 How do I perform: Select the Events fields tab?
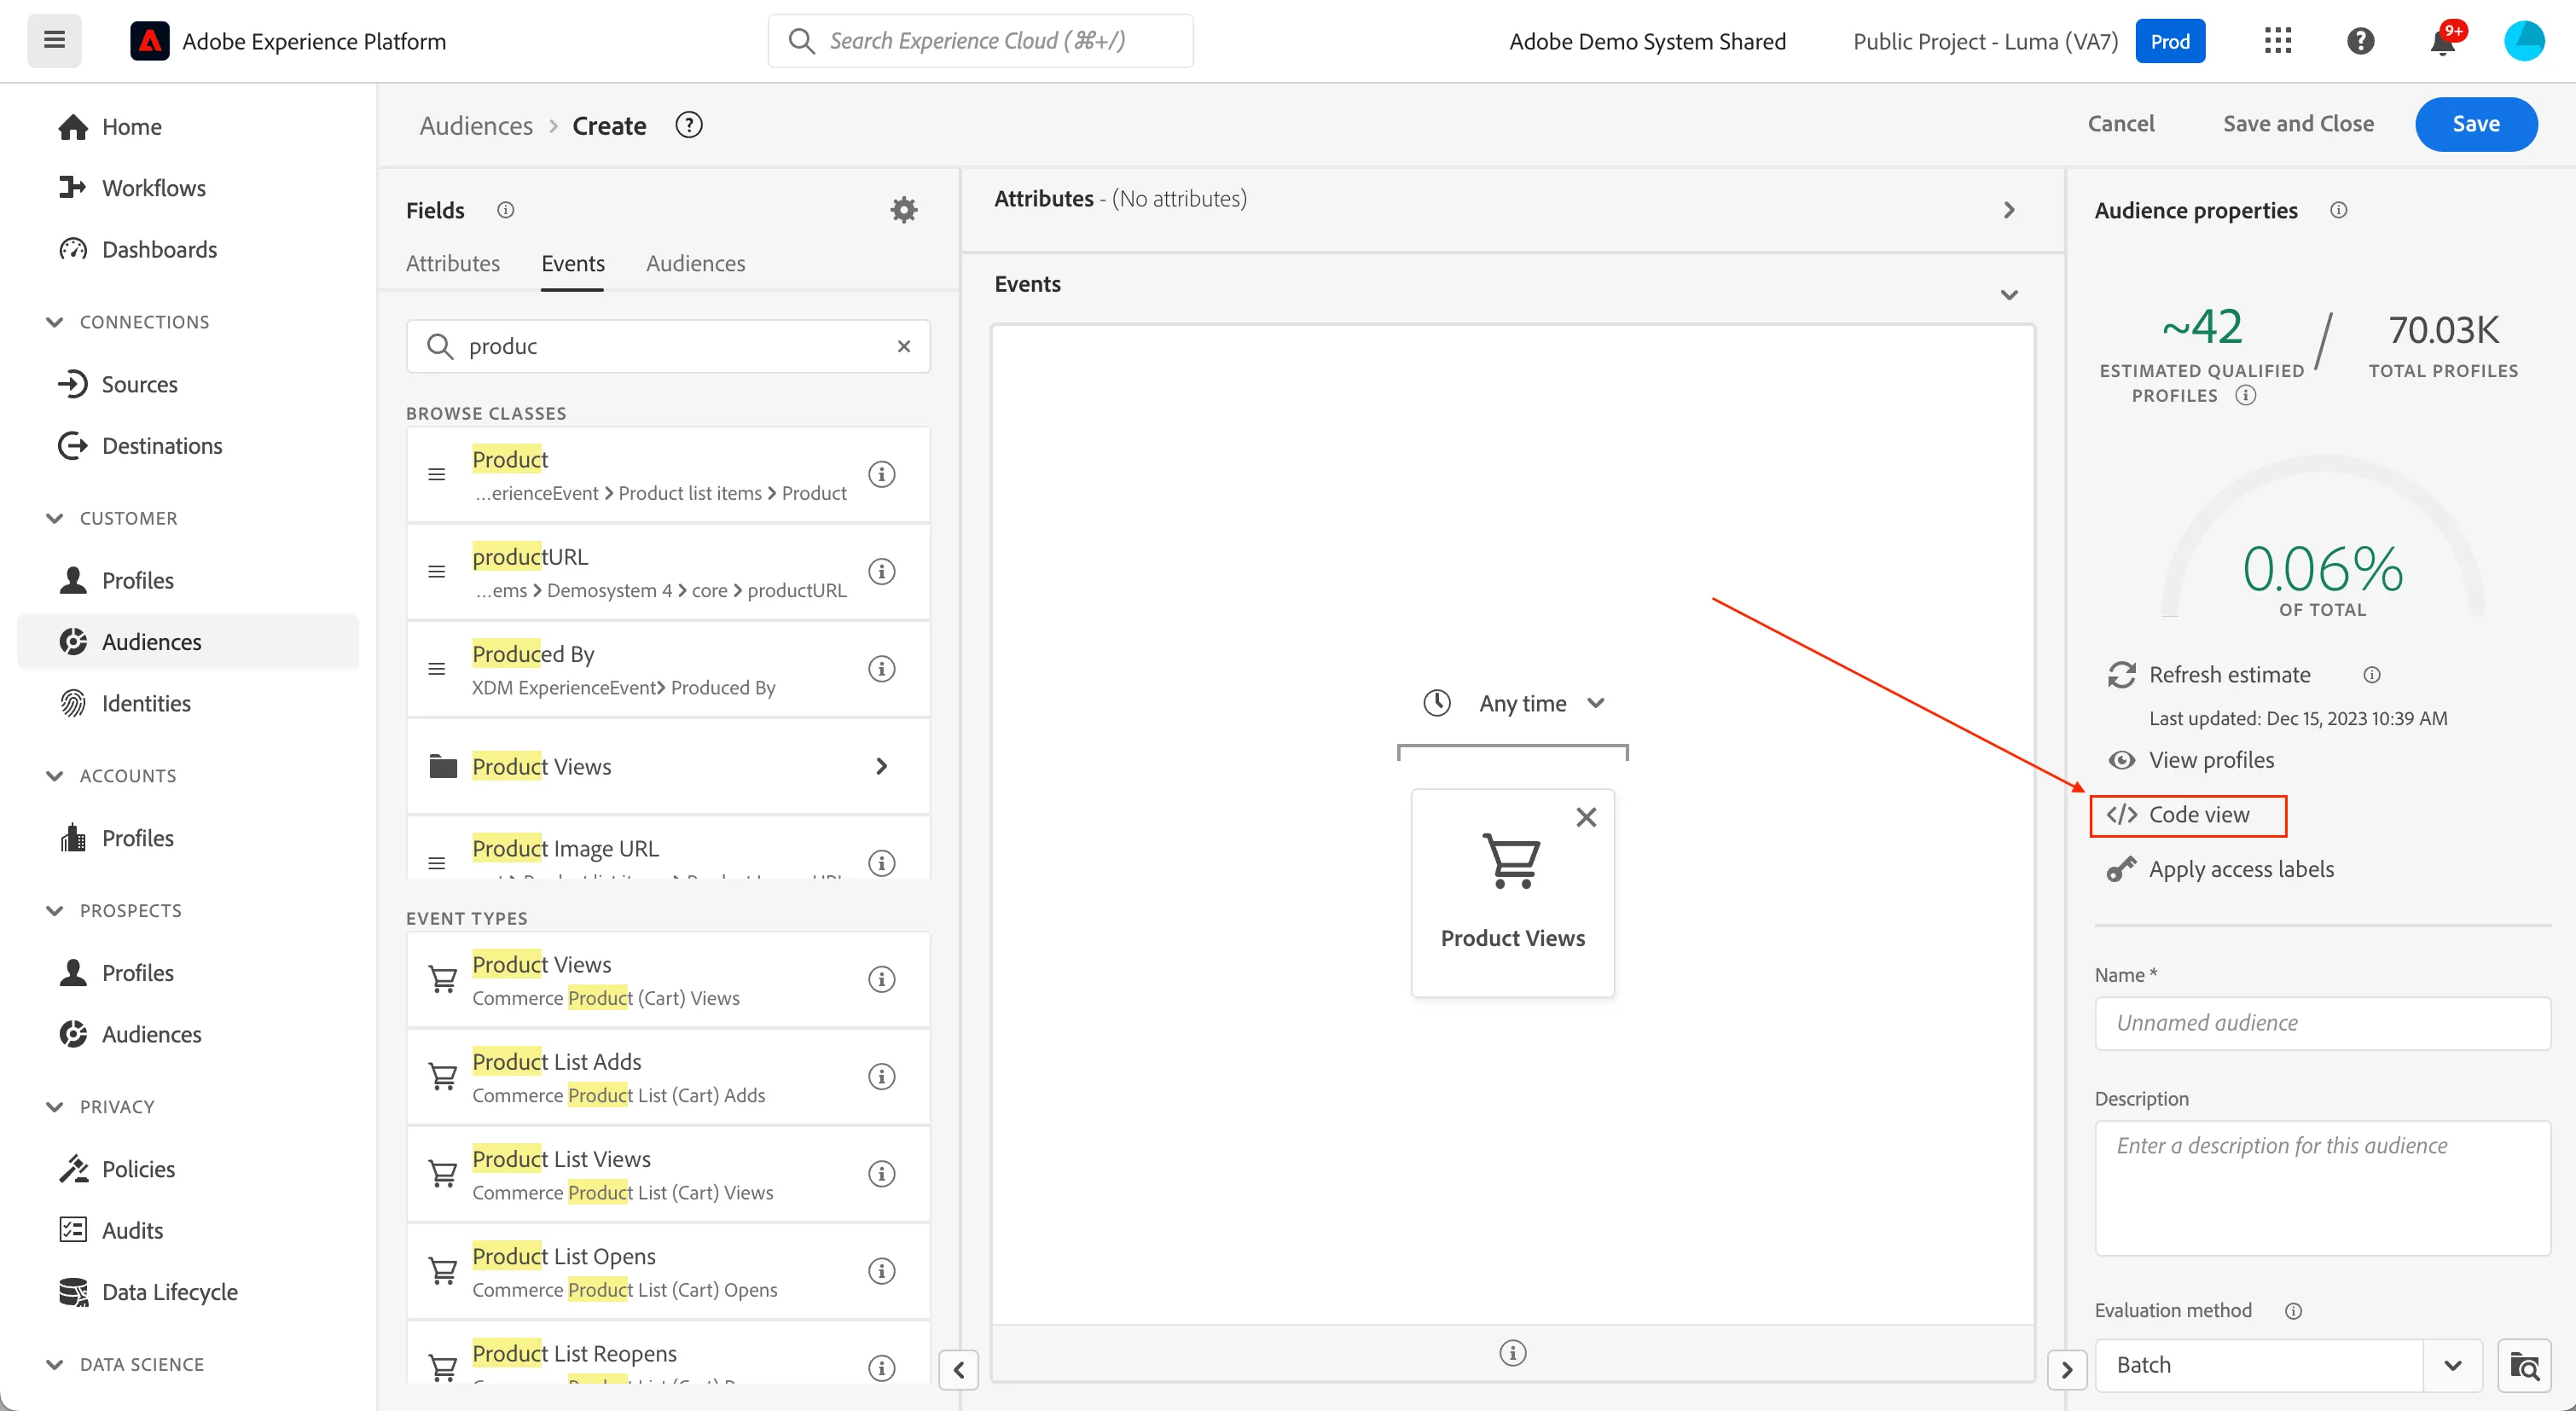click(x=573, y=263)
